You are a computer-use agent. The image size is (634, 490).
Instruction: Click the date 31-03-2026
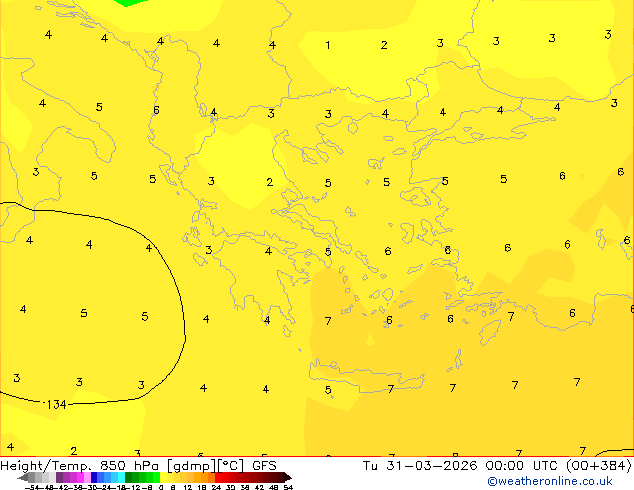pyautogui.click(x=431, y=466)
